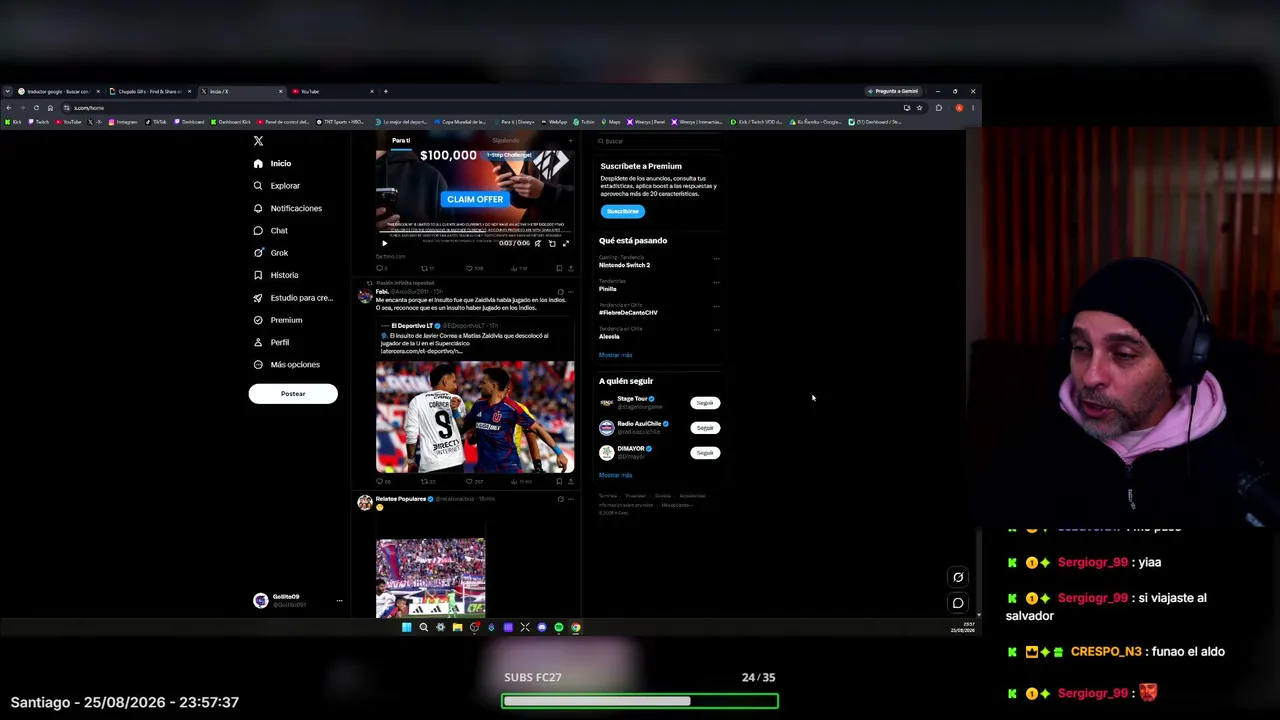Open the Relatos Populares stadium video thumbnail
Image resolution: width=1280 pixels, height=720 pixels.
431,578
